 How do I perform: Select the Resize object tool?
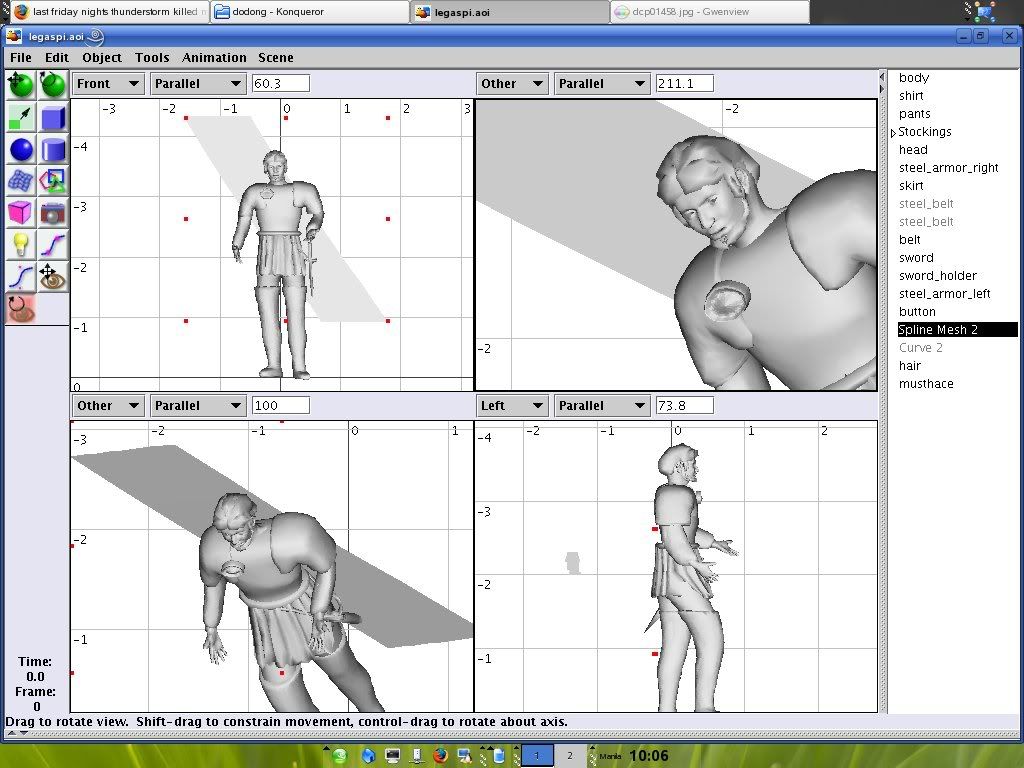coord(21,118)
